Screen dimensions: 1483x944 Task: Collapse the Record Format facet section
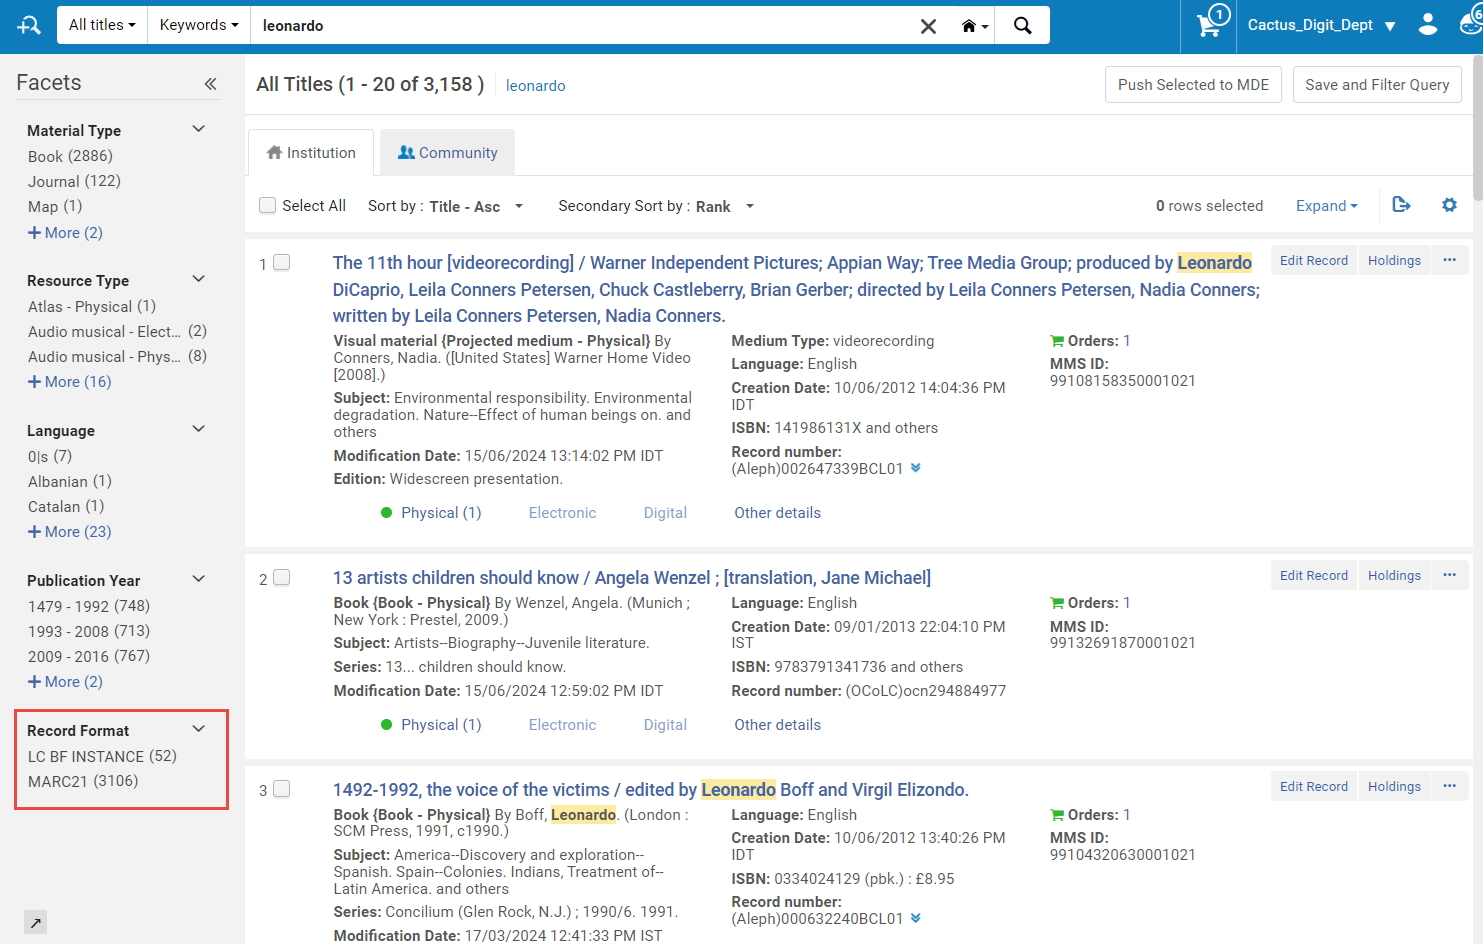[198, 729]
